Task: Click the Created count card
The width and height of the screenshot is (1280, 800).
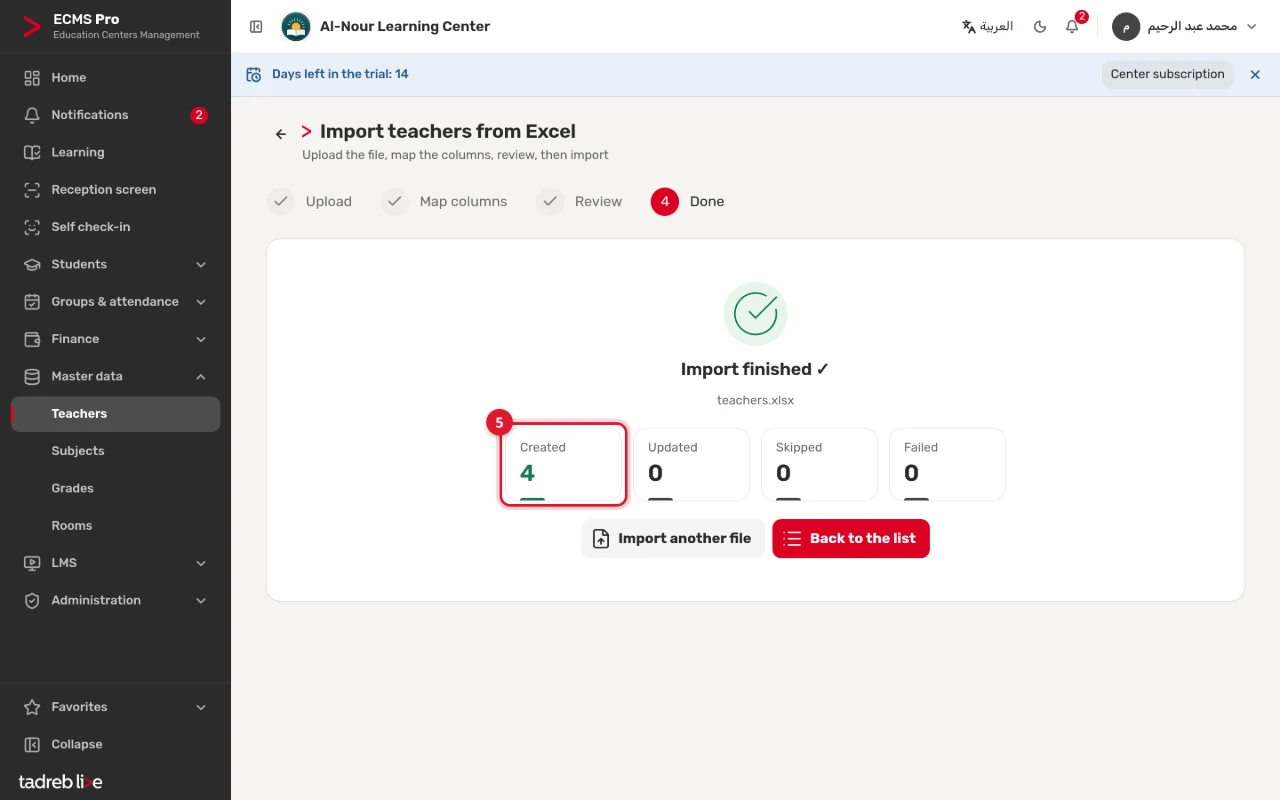Action: pos(564,464)
